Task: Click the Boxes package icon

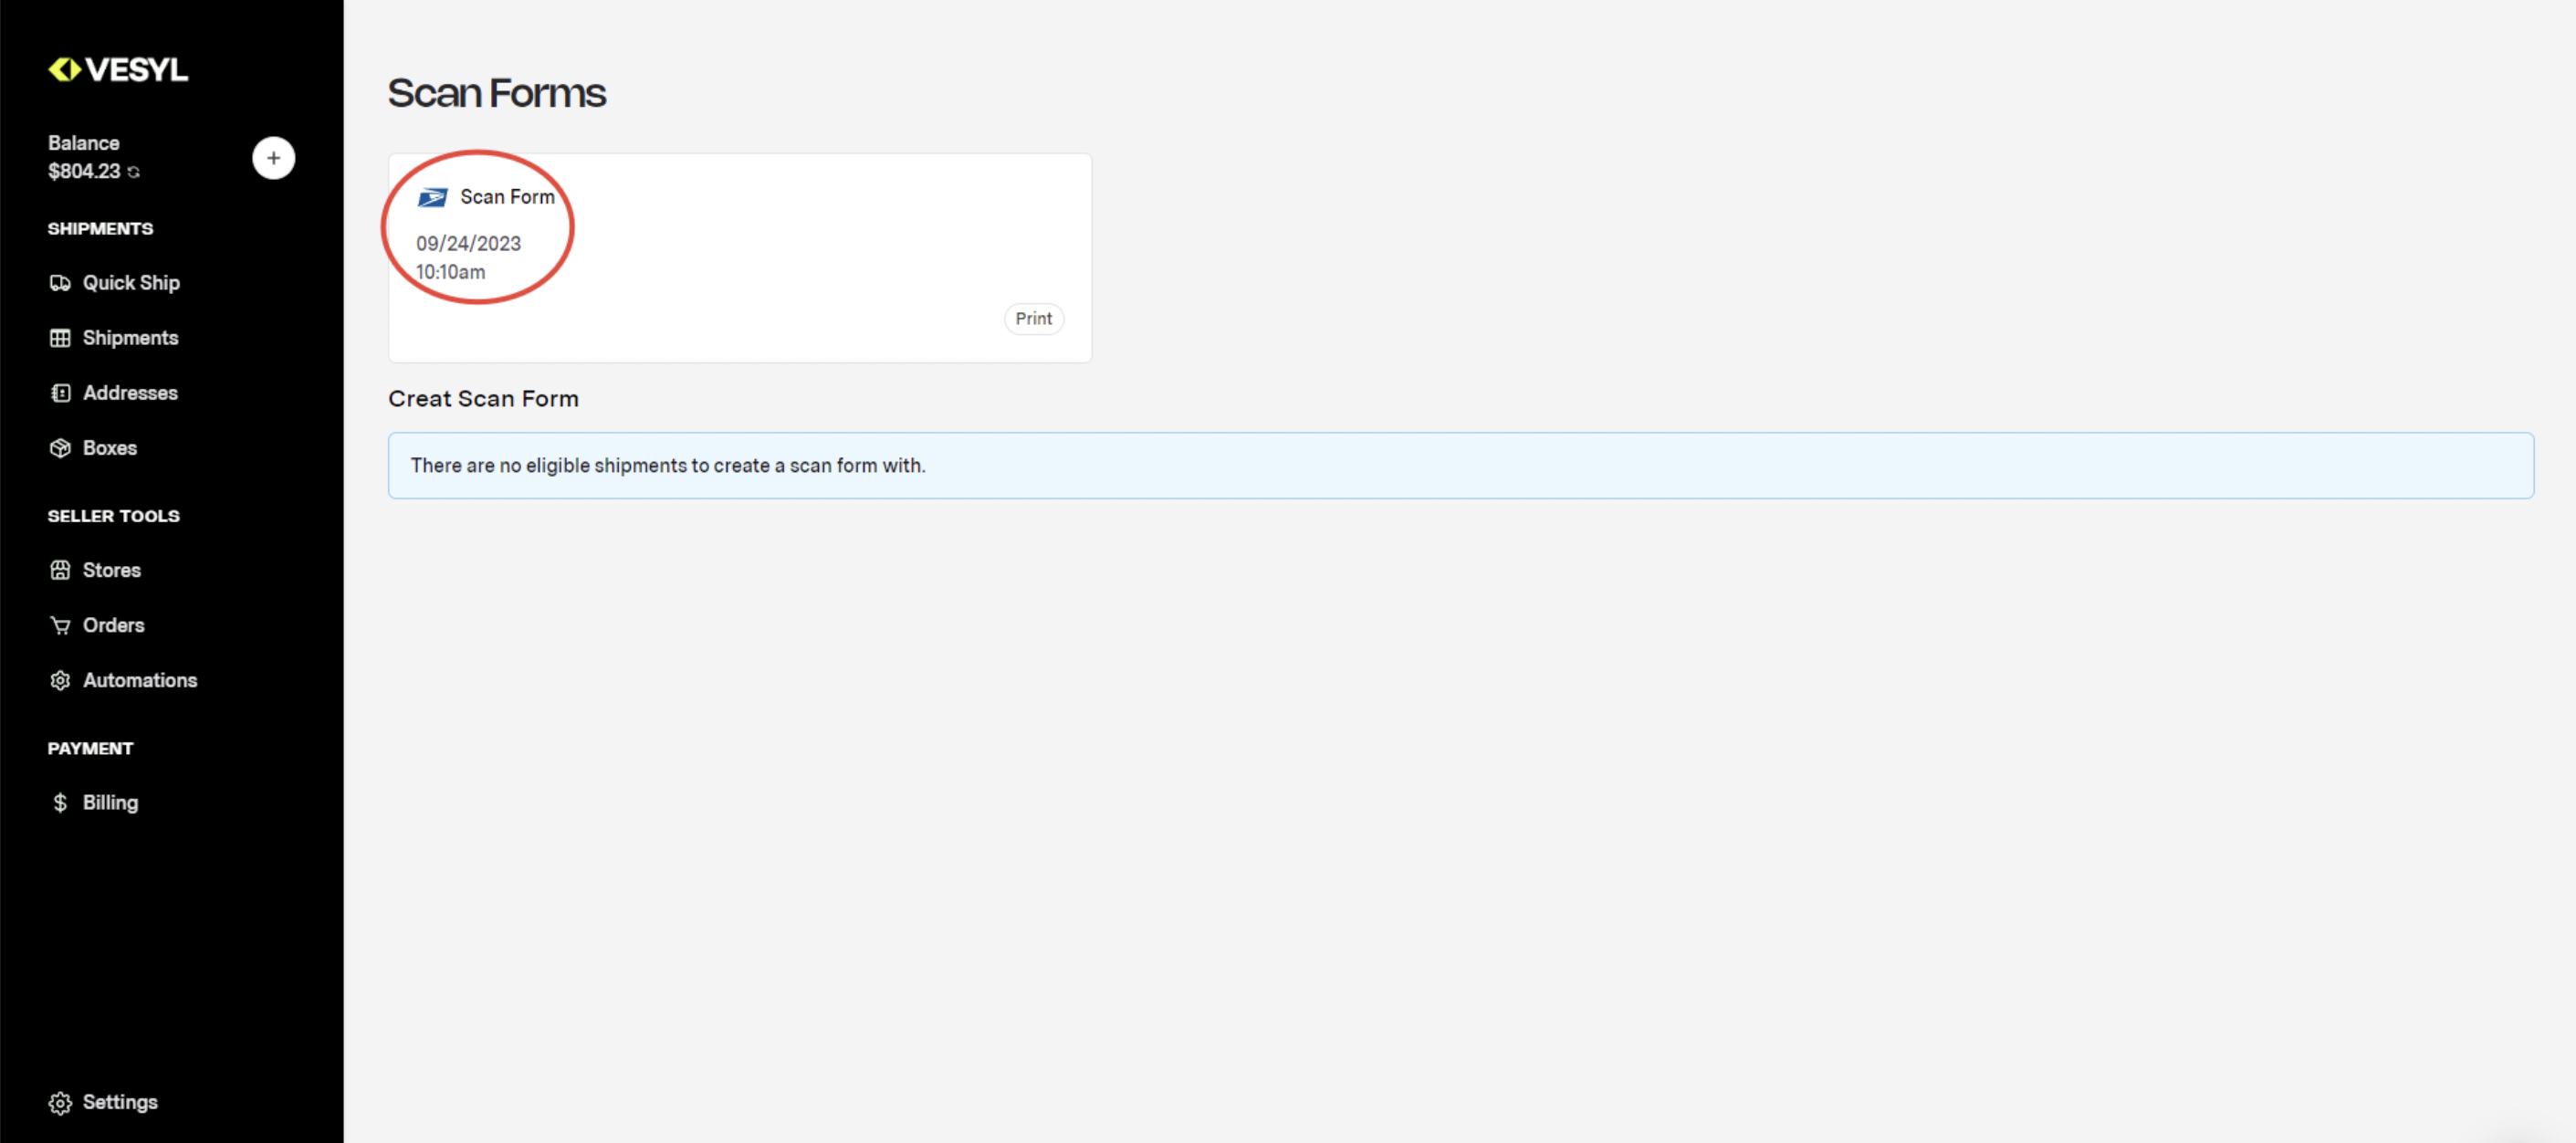Action: [60, 448]
